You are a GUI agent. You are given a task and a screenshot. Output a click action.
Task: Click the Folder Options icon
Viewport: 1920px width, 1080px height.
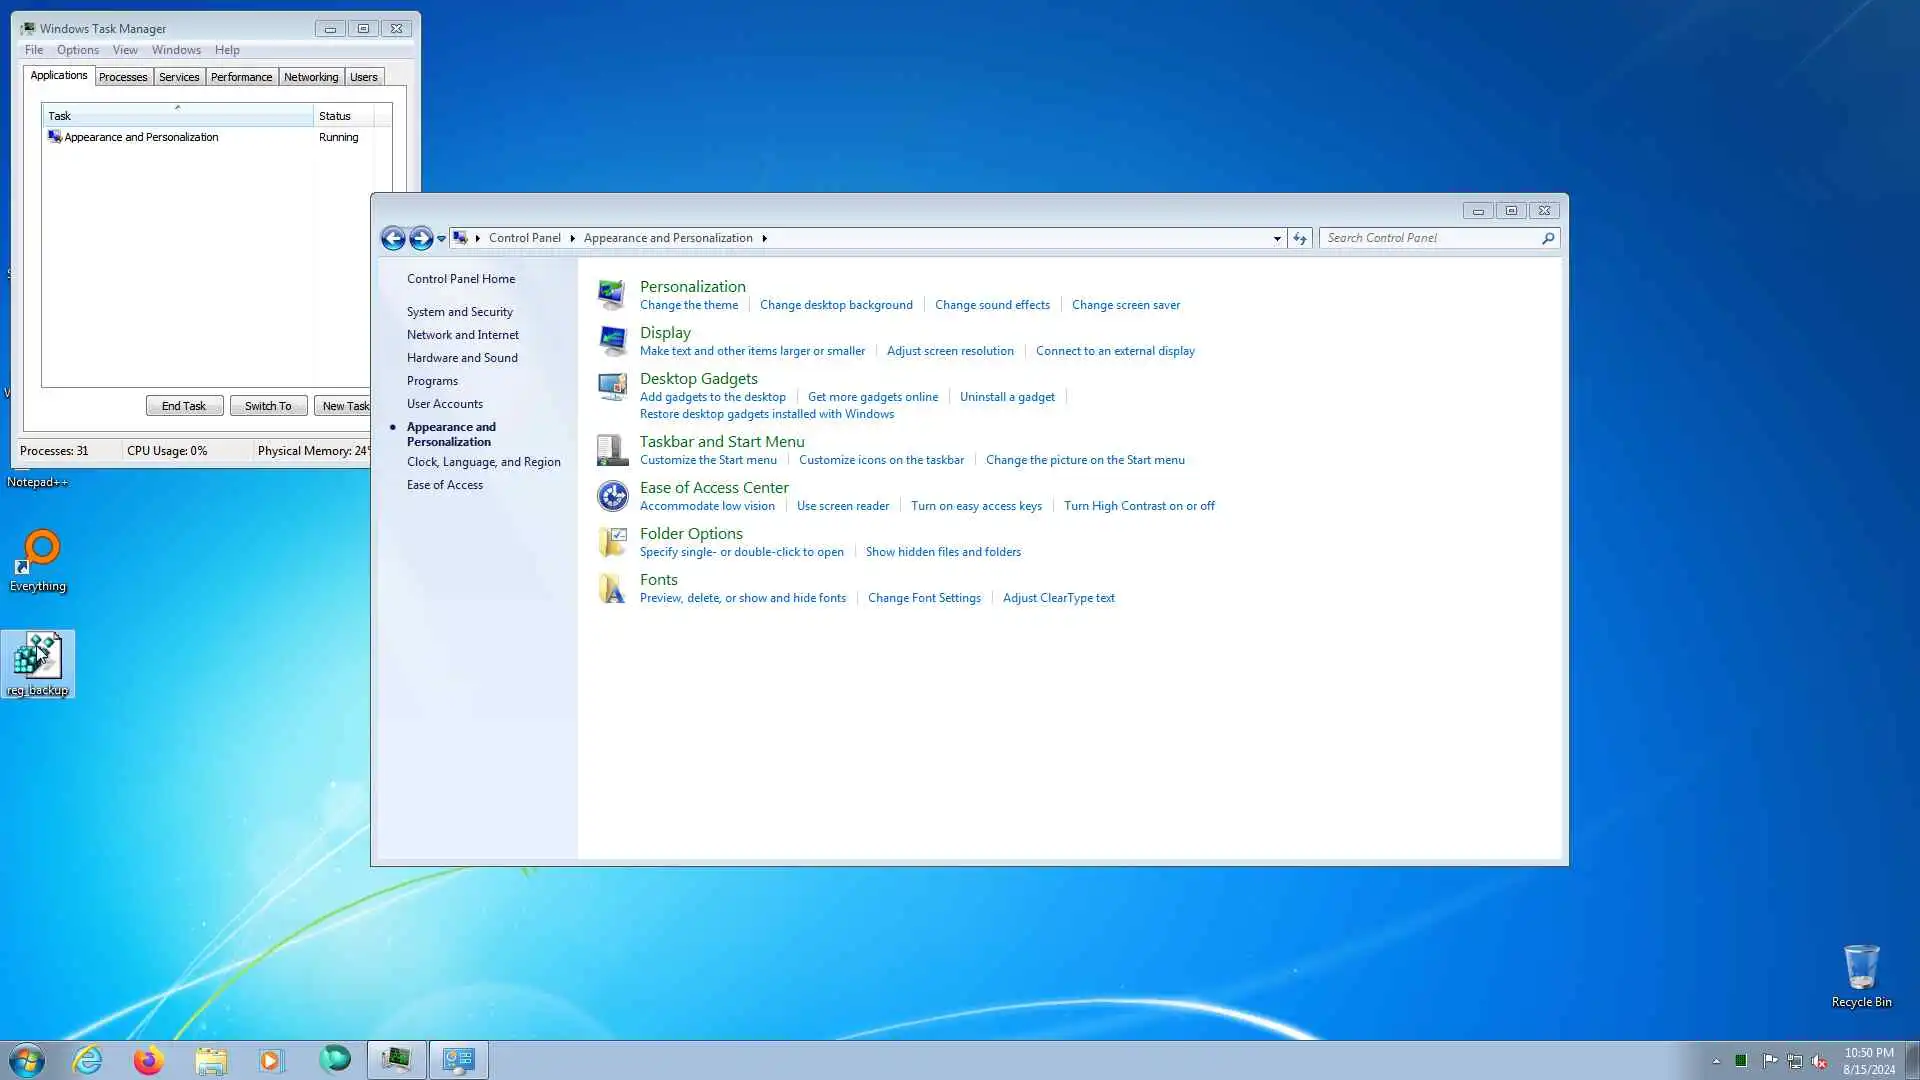[x=612, y=542]
